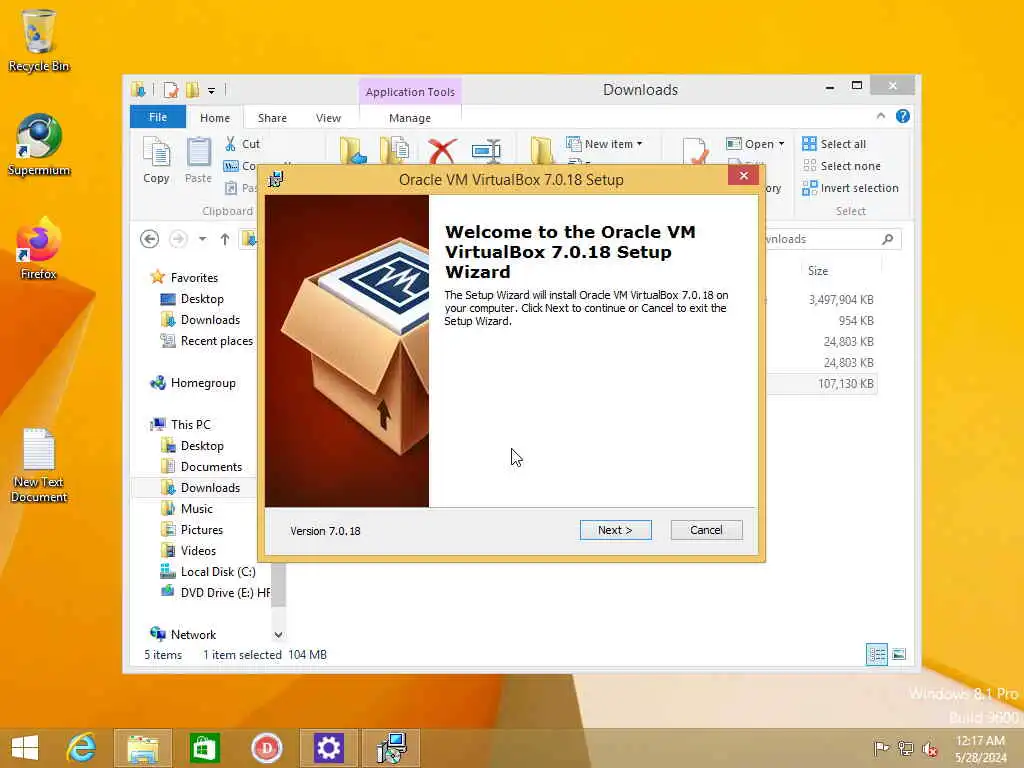Click the navigation pane scroll down arrow
The width and height of the screenshot is (1024, 768).
pos(278,635)
